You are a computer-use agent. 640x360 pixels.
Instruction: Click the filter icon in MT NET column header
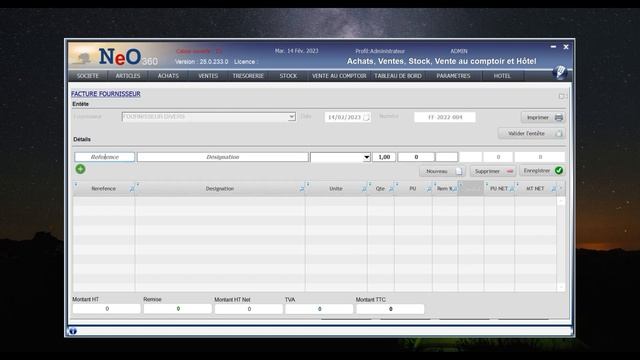553,189
